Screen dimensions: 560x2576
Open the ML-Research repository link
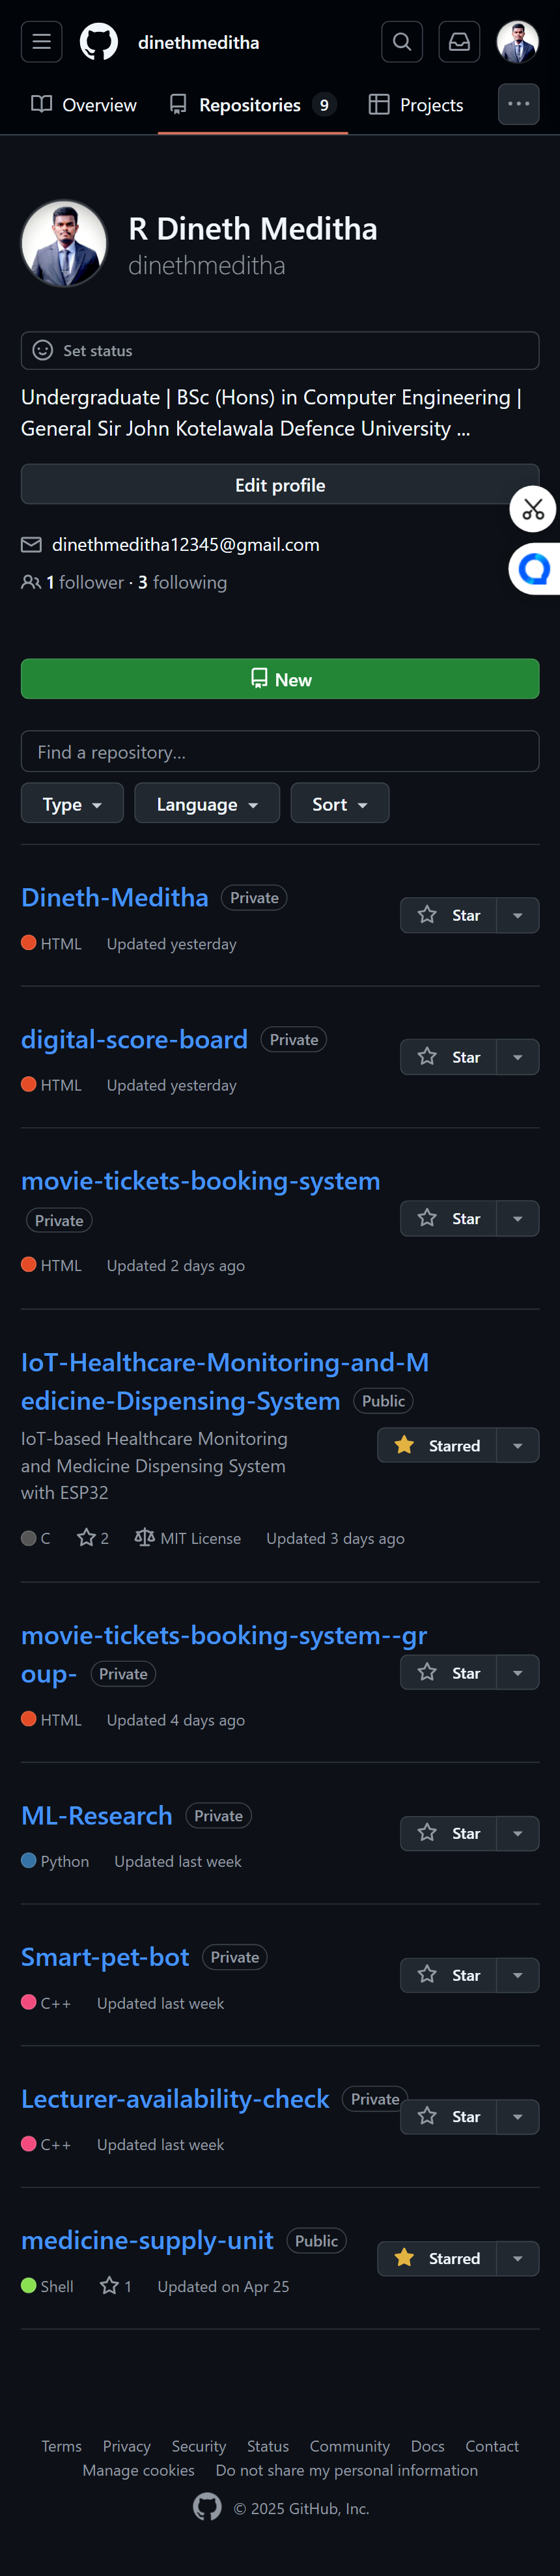(x=96, y=1815)
